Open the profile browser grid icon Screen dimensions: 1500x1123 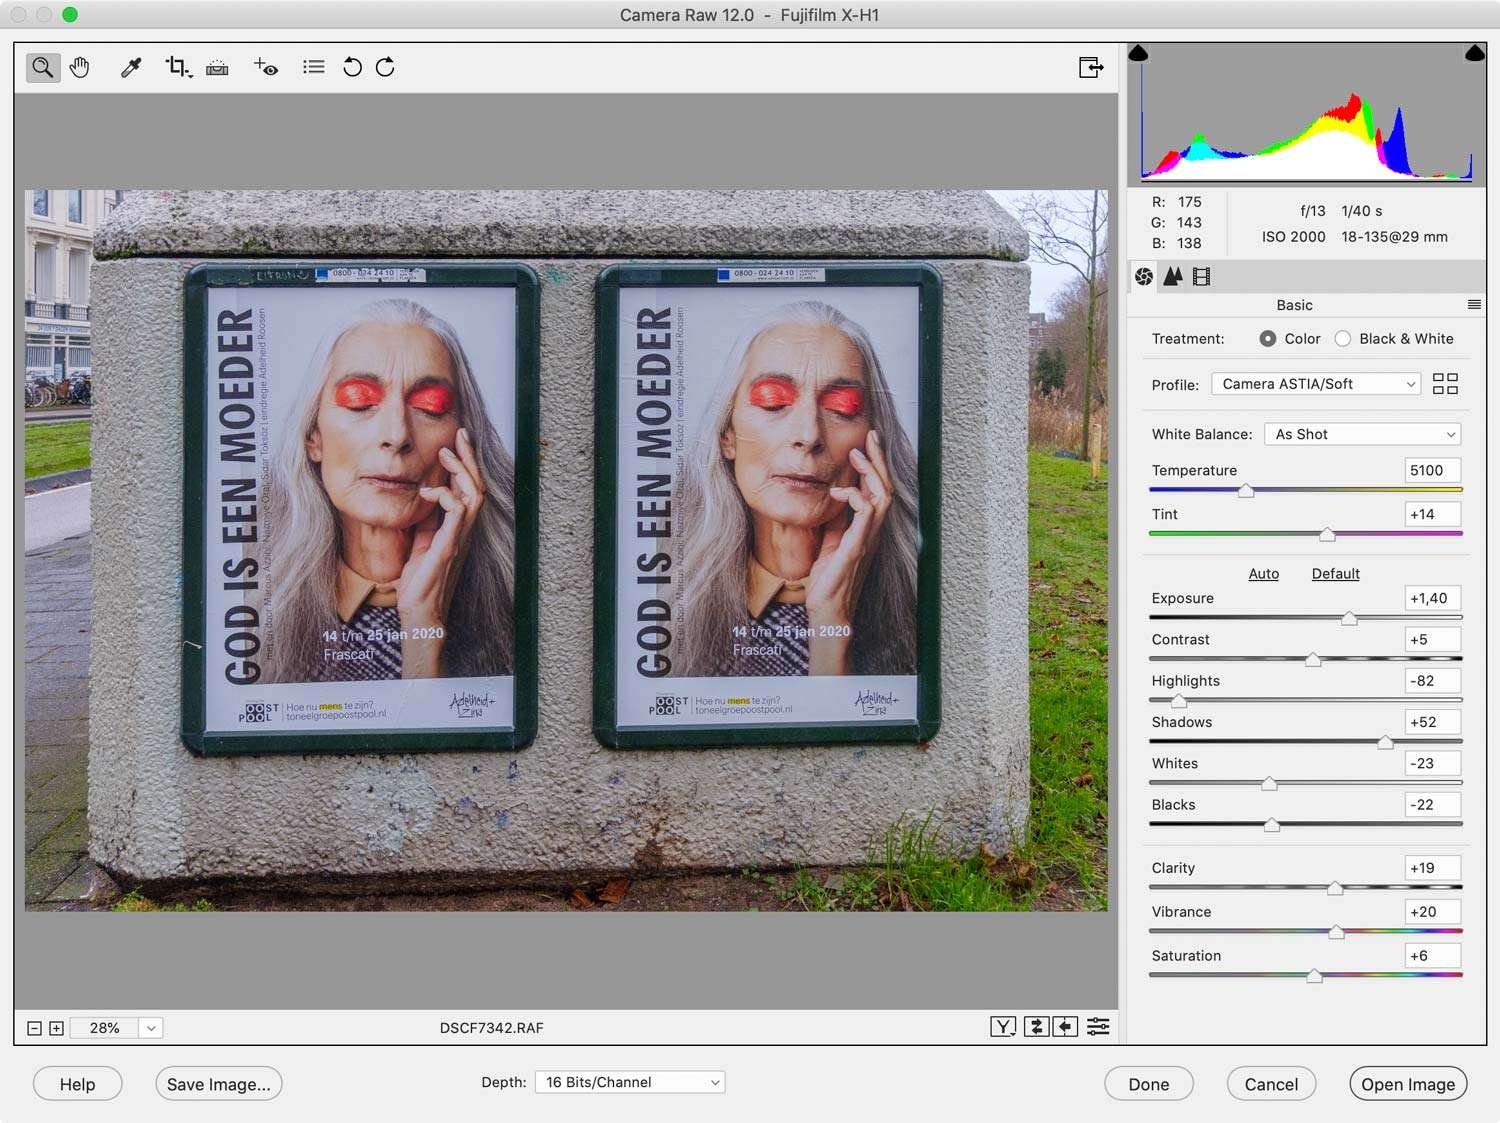click(1446, 384)
